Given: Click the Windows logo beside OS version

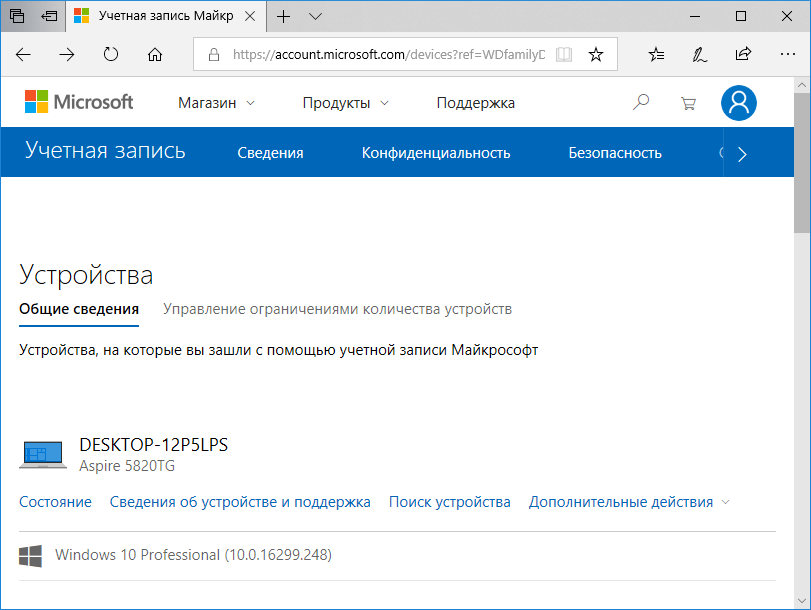Looking at the screenshot, I should [x=31, y=556].
